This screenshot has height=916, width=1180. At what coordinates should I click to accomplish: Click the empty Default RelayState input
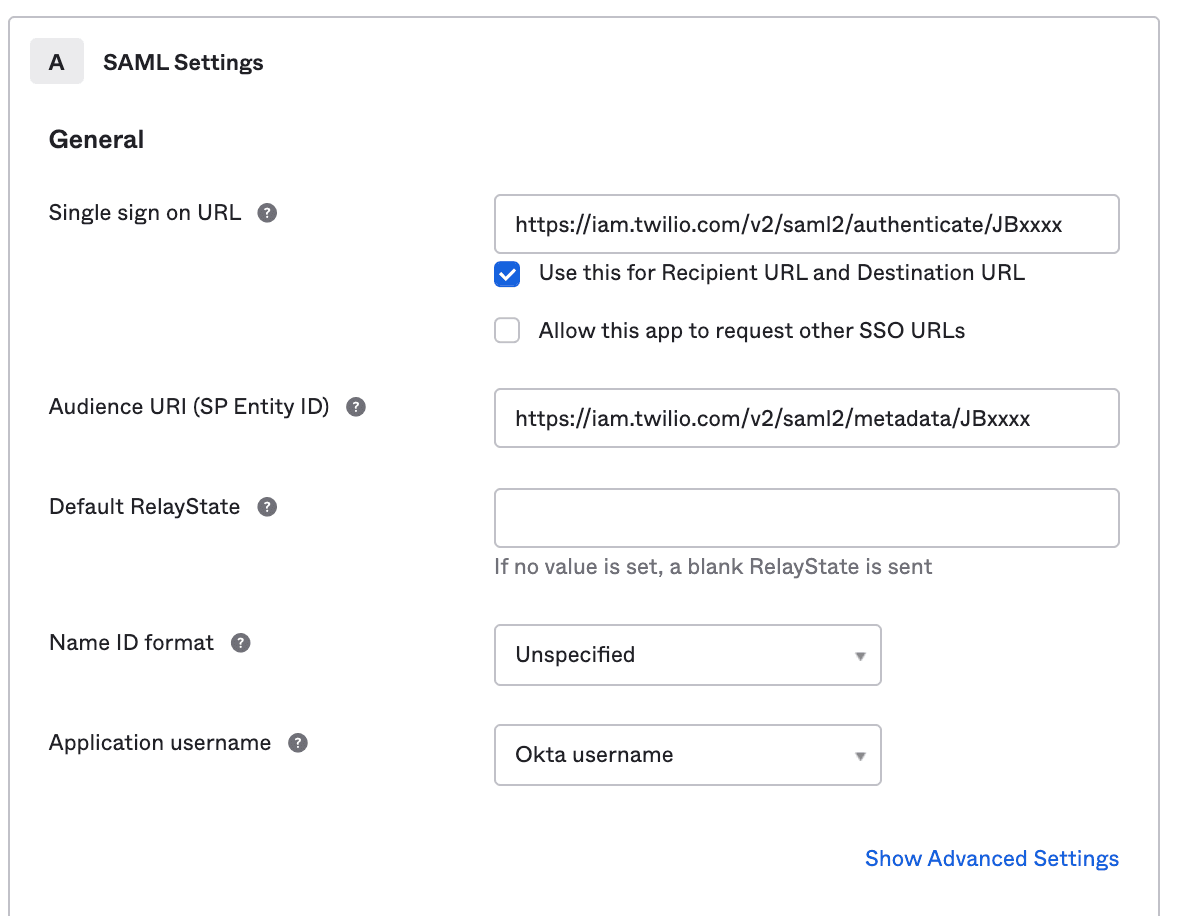click(806, 517)
